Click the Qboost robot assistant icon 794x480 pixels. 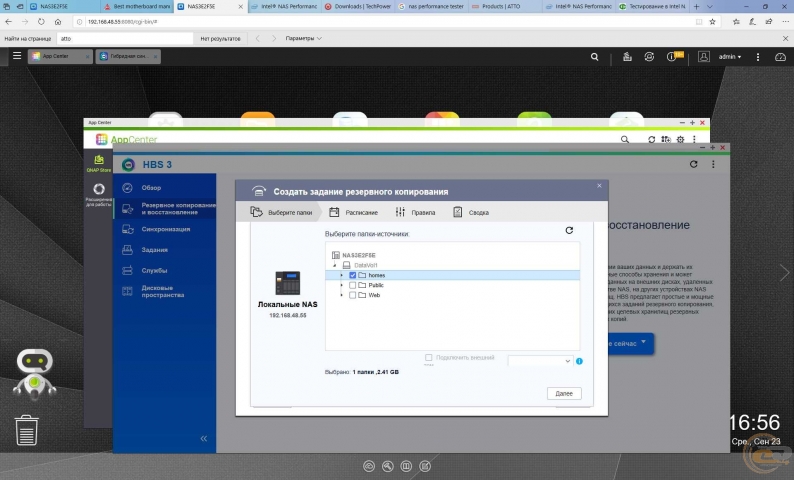(x=34, y=372)
